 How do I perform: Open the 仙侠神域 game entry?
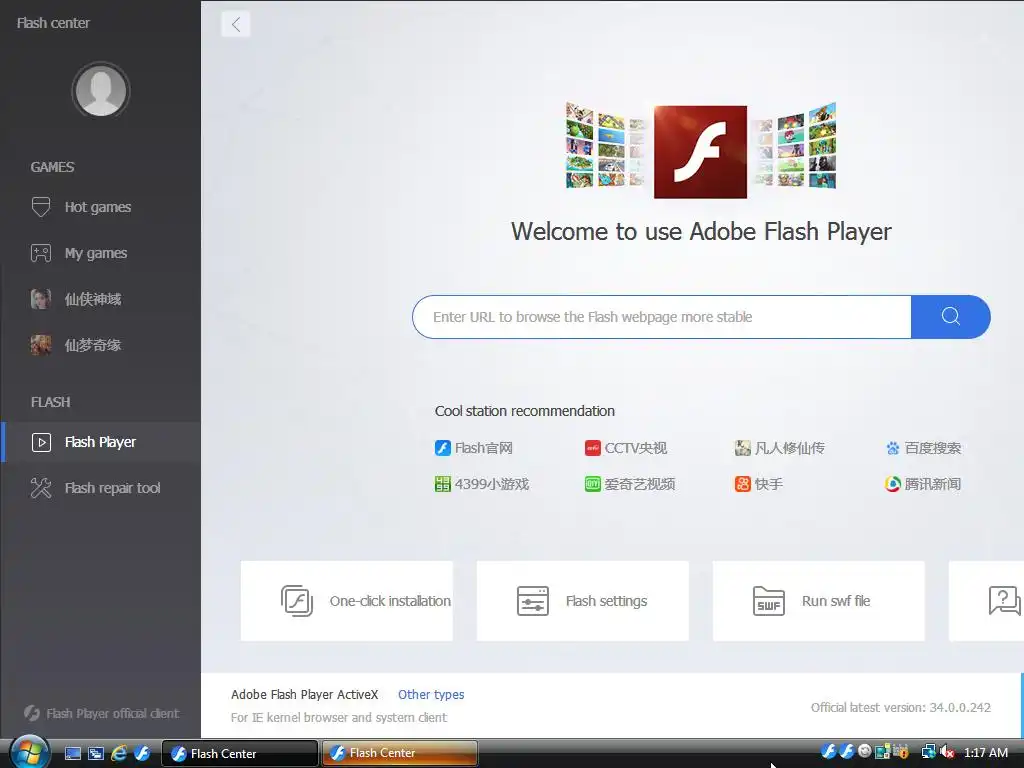click(x=101, y=299)
